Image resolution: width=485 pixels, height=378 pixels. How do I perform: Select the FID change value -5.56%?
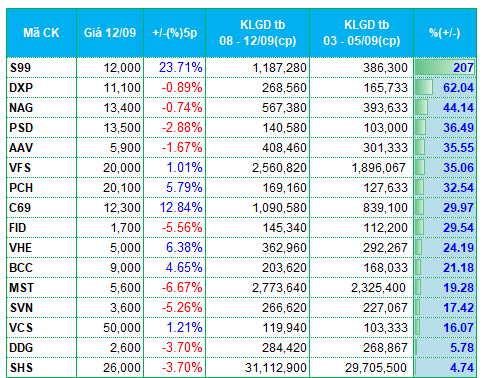click(x=182, y=228)
